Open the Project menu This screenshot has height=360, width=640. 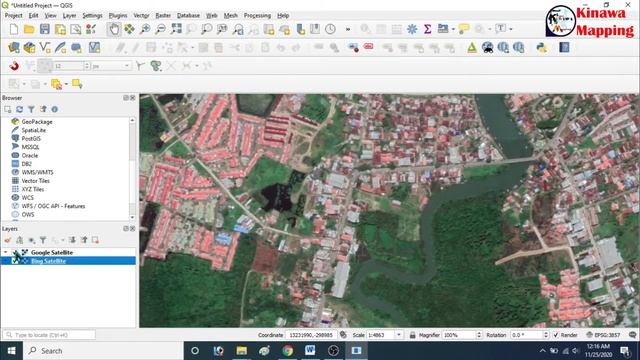click(13, 16)
